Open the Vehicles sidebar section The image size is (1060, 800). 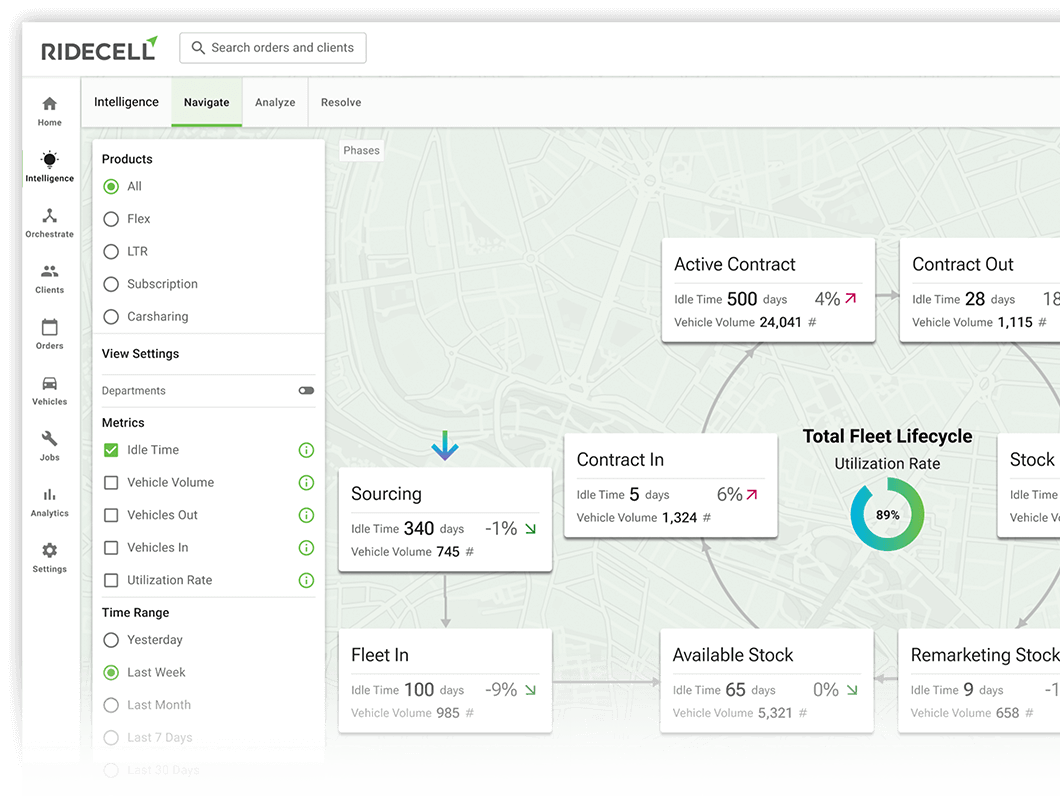49,390
